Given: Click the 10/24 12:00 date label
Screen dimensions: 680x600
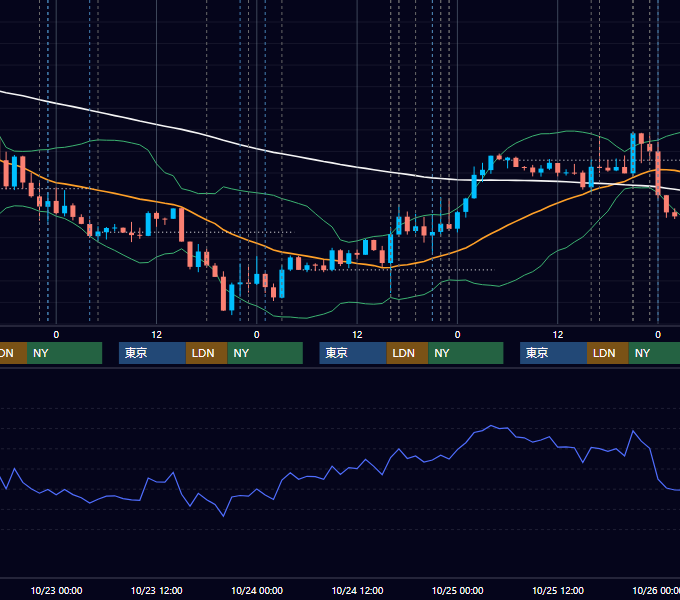Looking at the screenshot, I should pyautogui.click(x=357, y=590).
